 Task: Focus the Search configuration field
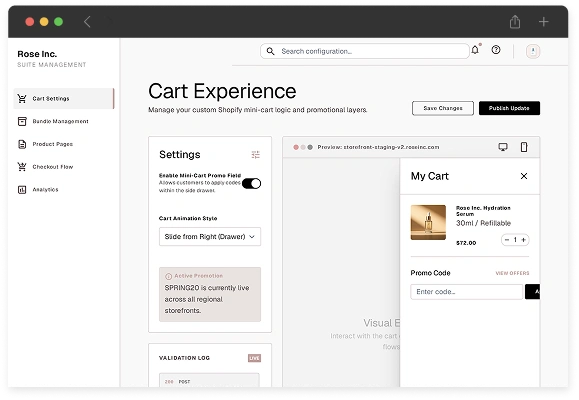(364, 51)
